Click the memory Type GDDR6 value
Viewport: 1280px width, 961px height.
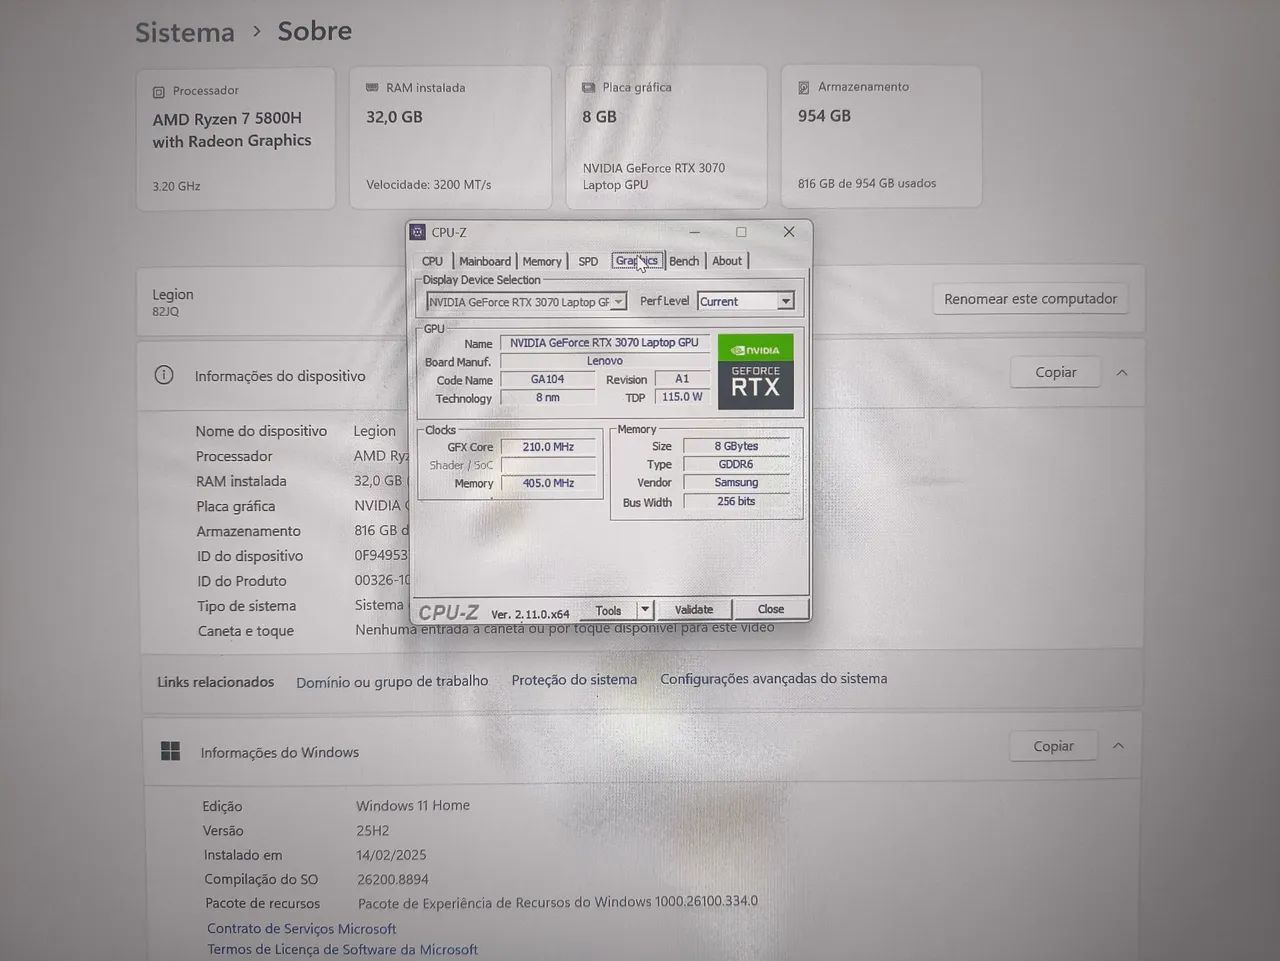coord(736,464)
